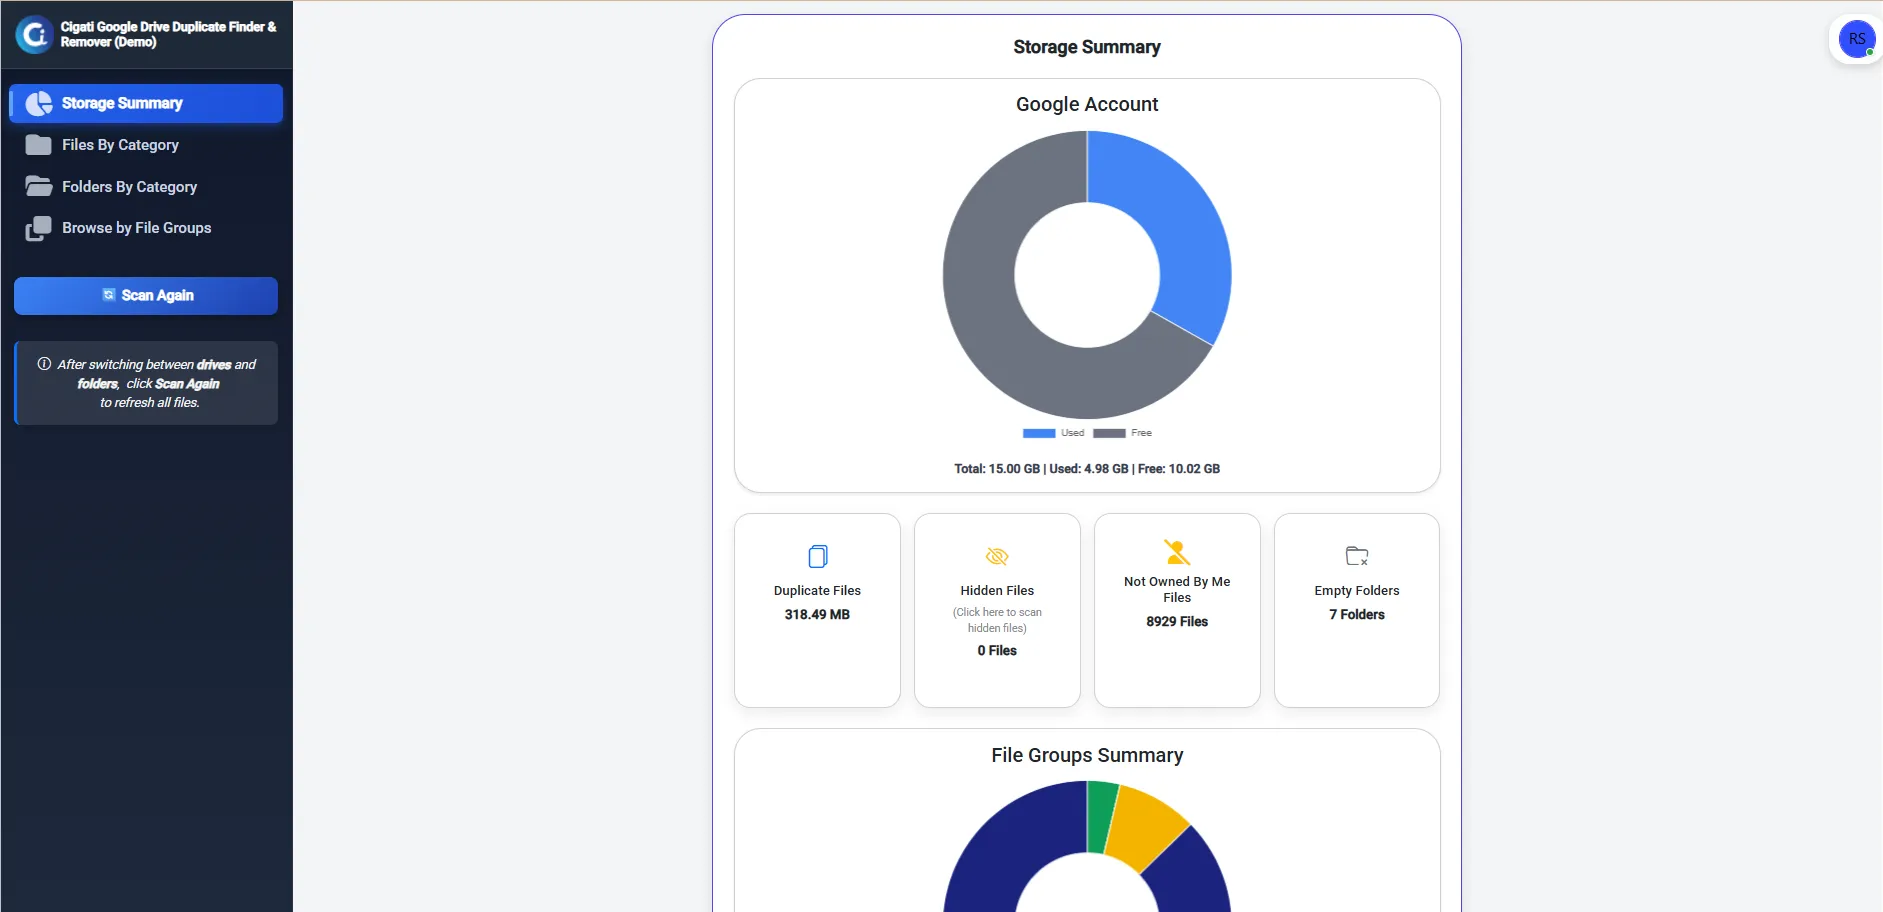Click the Browse by File Groups icon
The width and height of the screenshot is (1883, 912).
point(39,229)
